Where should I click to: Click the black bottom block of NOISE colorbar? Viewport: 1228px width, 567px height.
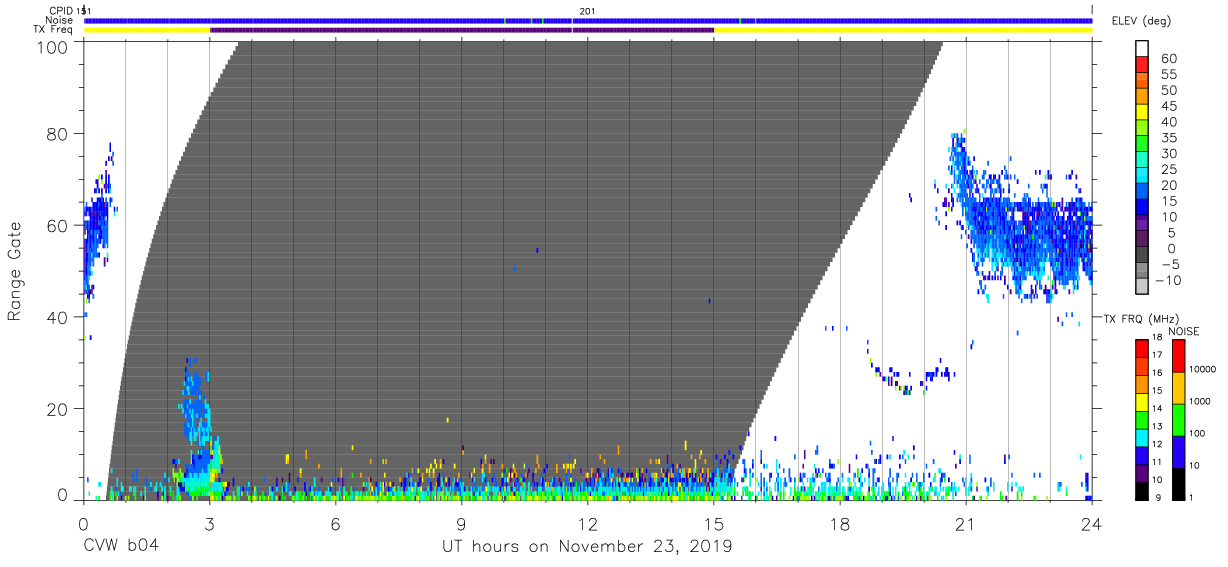[x=1178, y=483]
